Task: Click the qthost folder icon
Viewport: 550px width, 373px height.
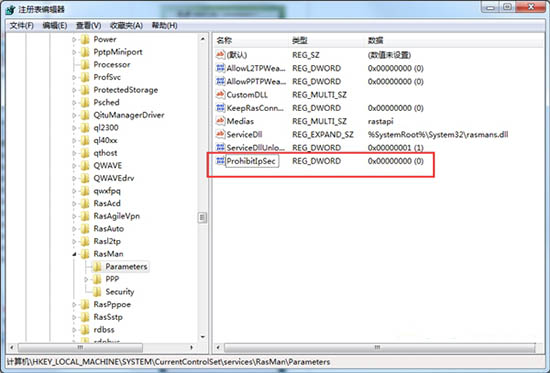Action: pyautogui.click(x=85, y=153)
